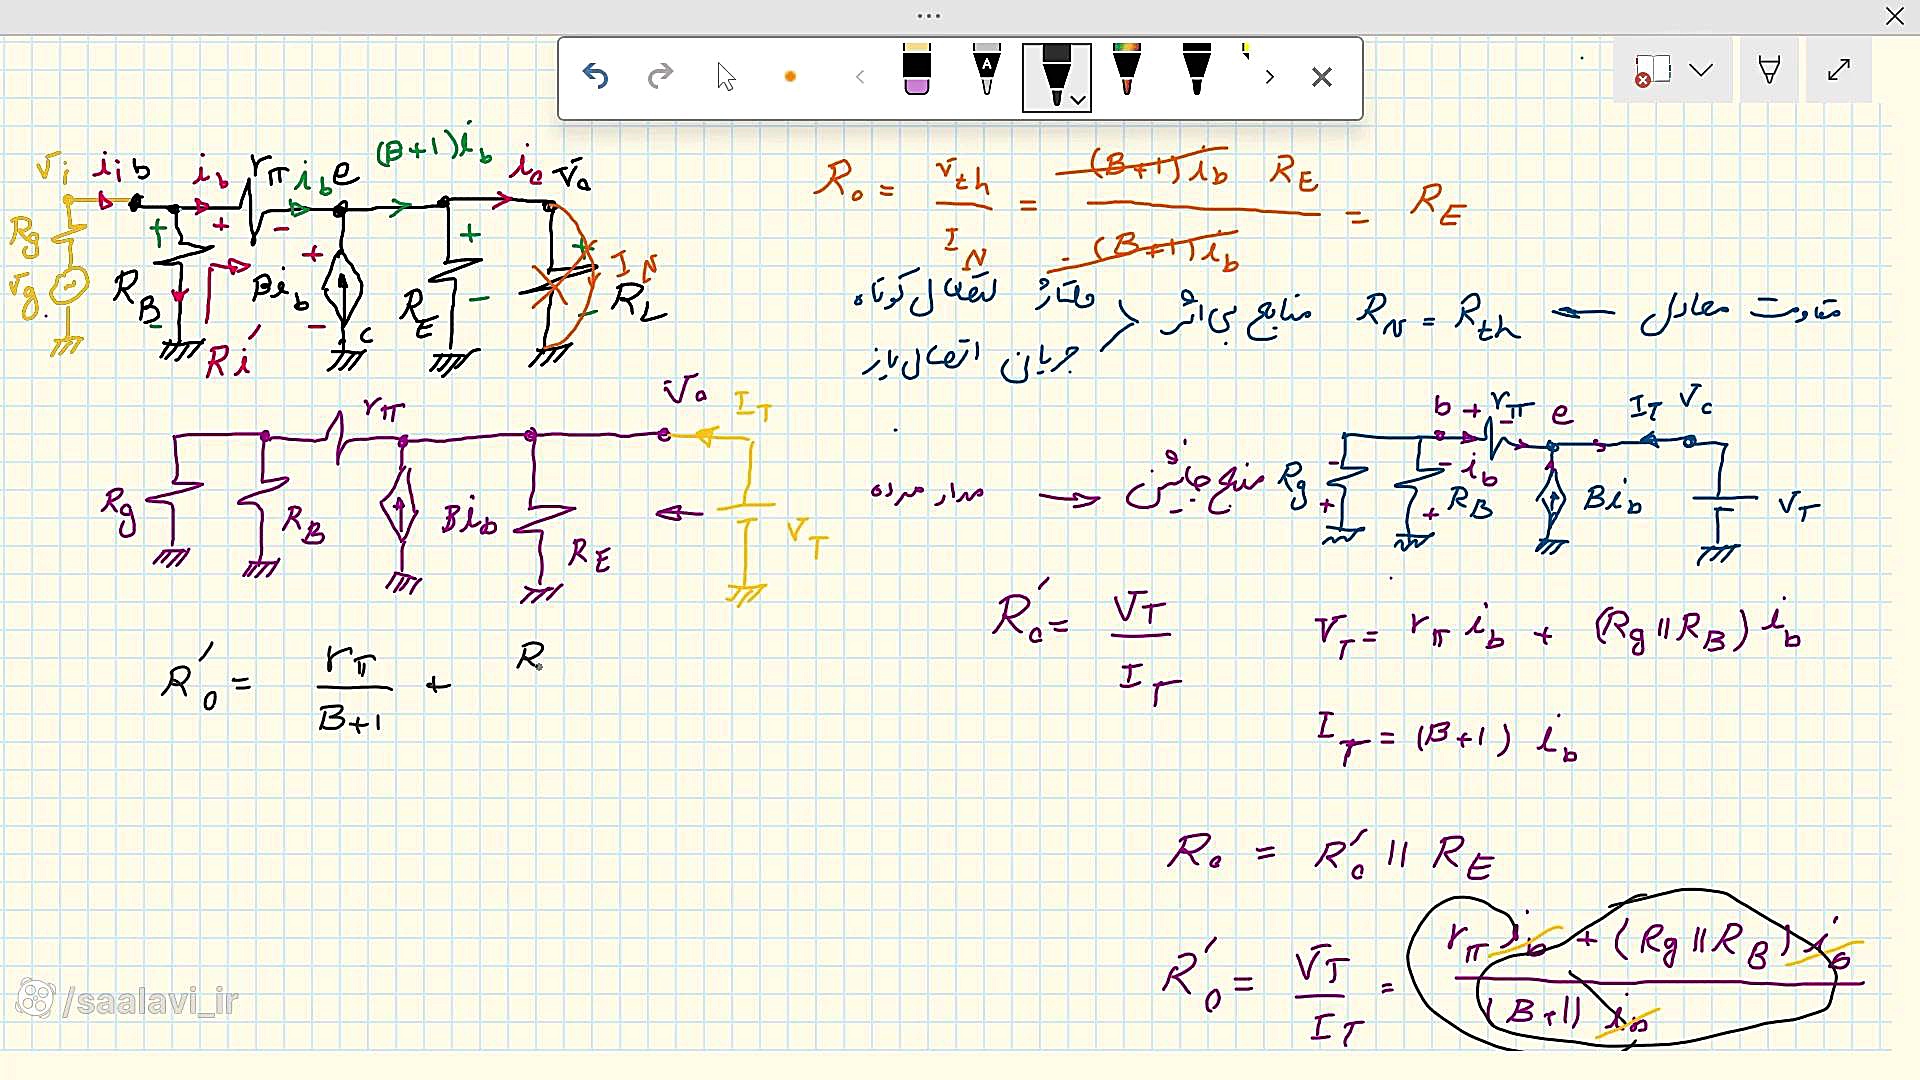Click the orange laser pointer dot
The width and height of the screenshot is (1920, 1080).
point(791,77)
